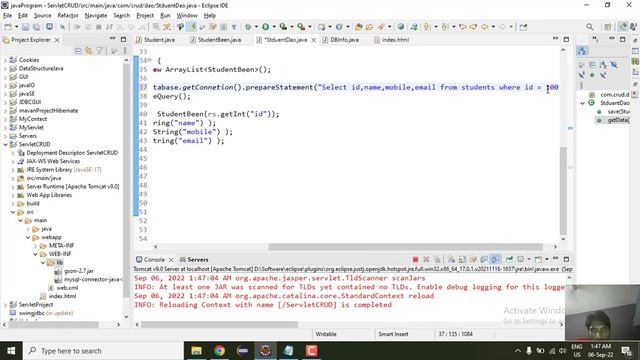Collapse the WEB-INF folder
This screenshot has height=360, width=640.
click(x=36, y=254)
